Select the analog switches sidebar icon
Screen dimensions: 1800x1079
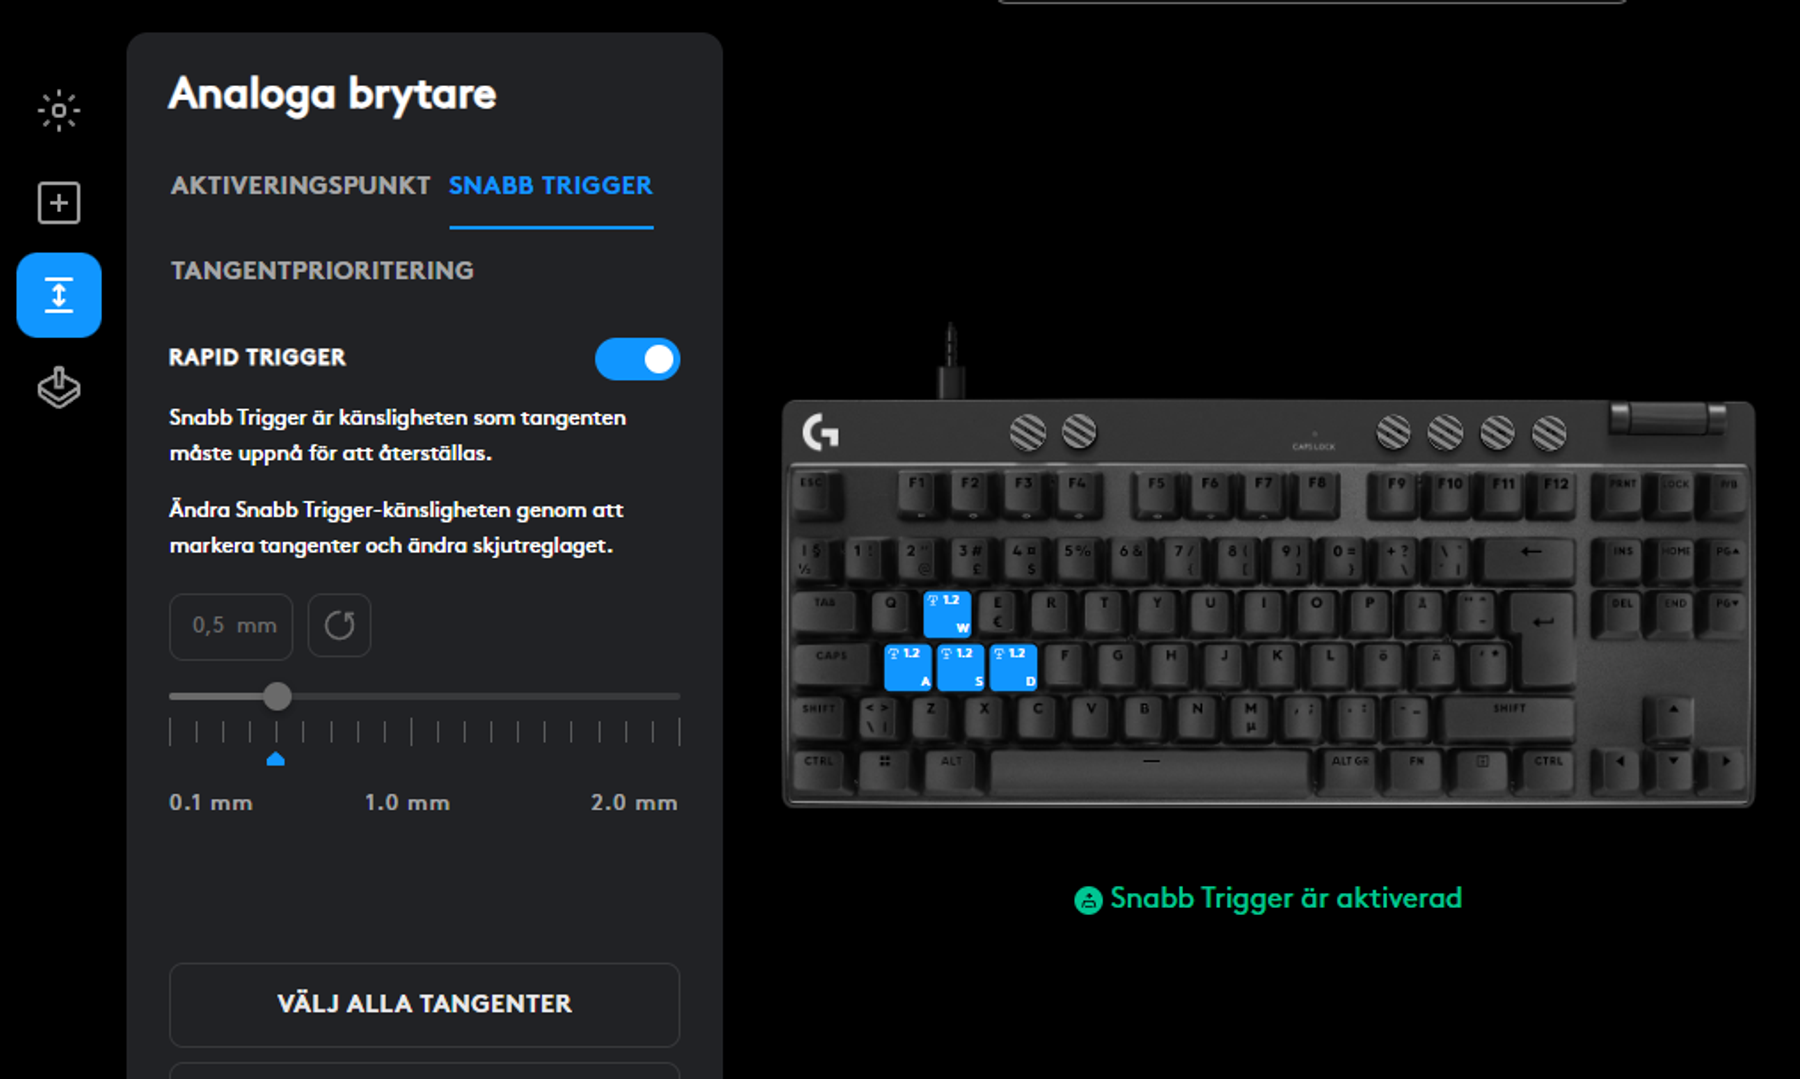click(x=59, y=295)
